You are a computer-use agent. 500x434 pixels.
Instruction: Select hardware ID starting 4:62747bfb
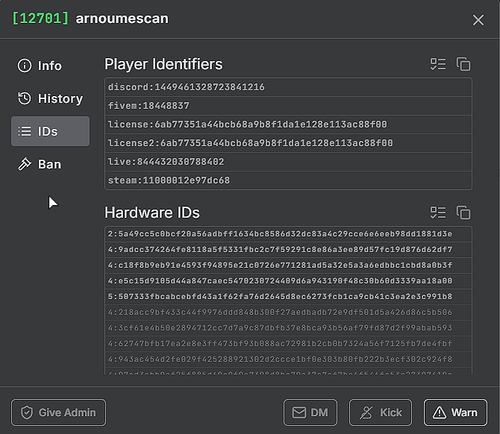(288, 344)
